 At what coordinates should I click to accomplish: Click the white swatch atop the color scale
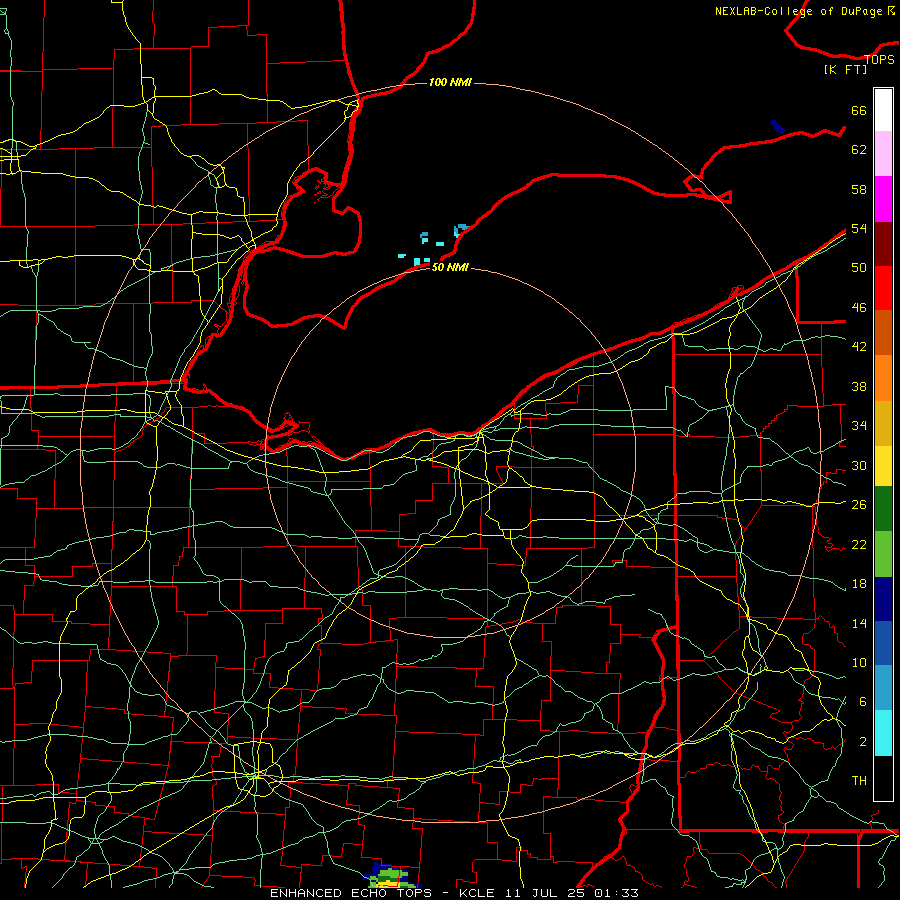click(x=883, y=110)
